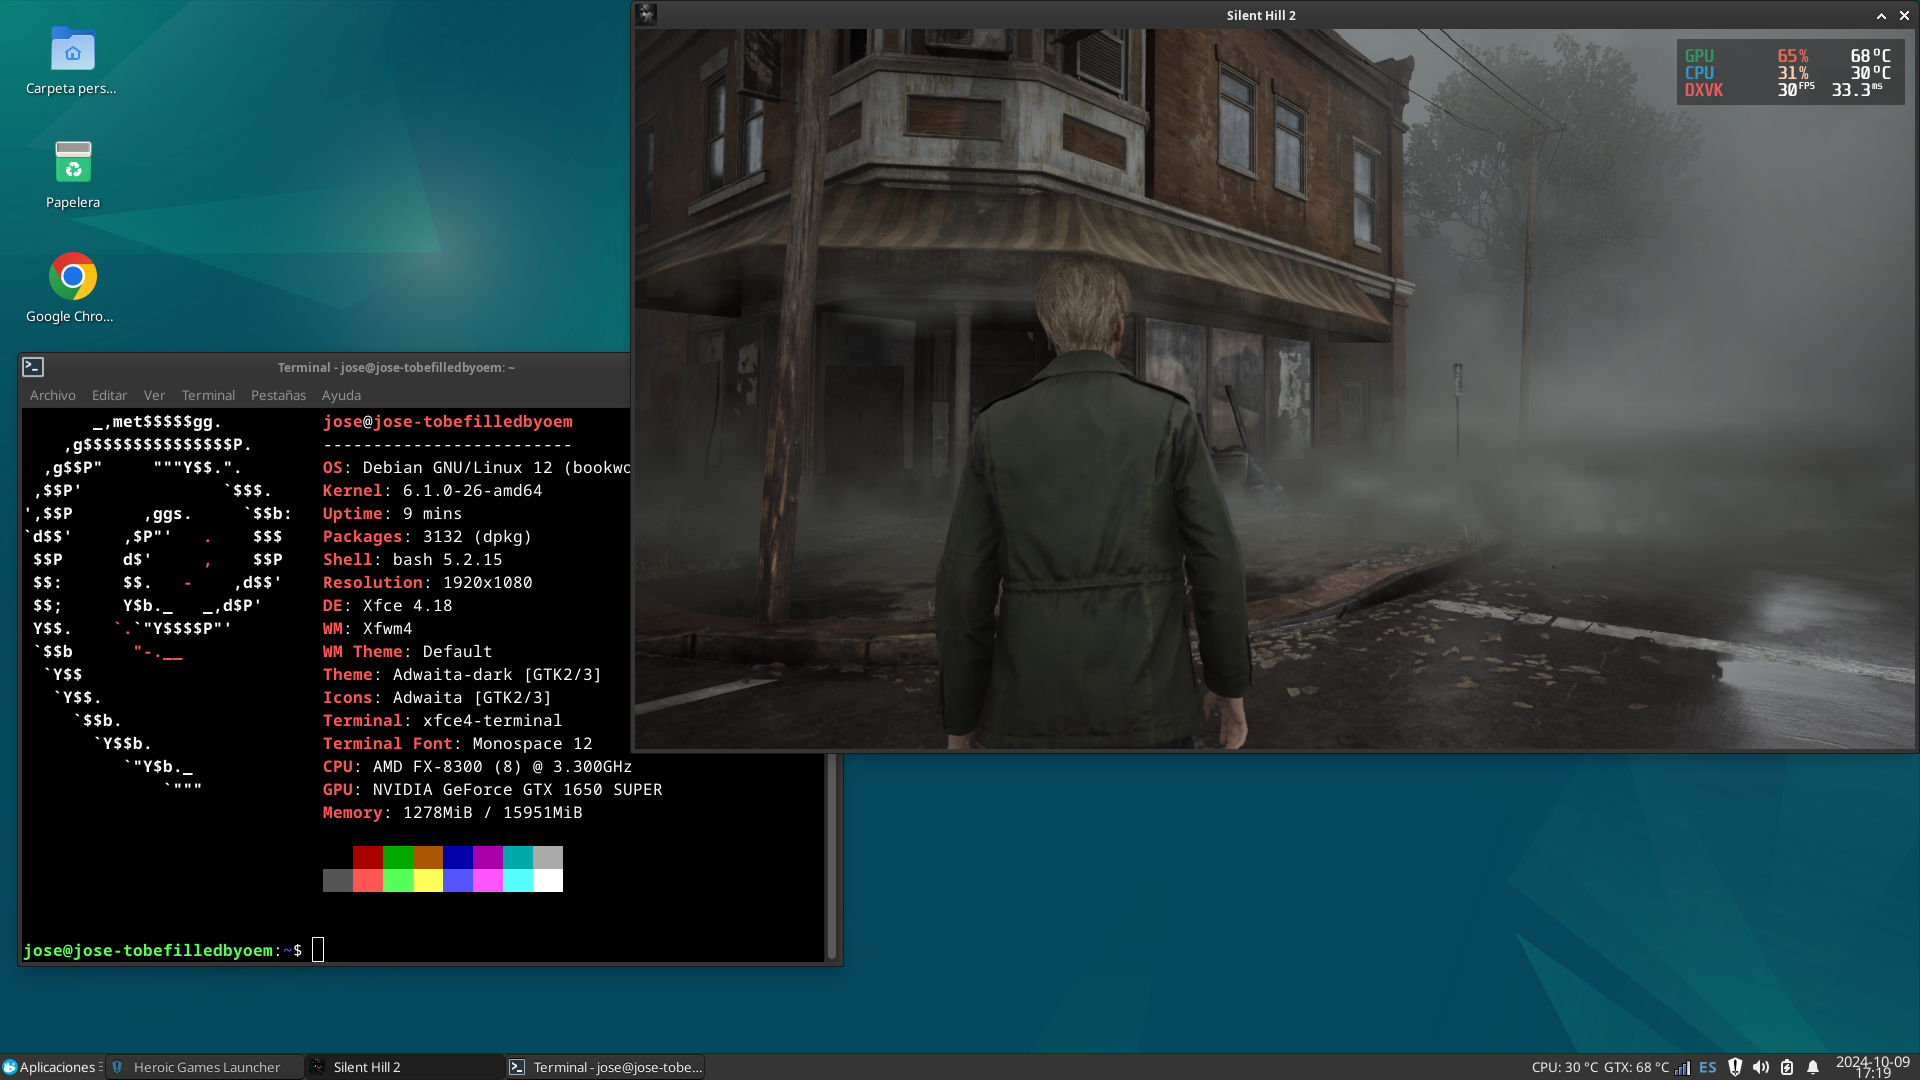Click the 'Resolution: 1920x1080' line
The width and height of the screenshot is (1920, 1080).
[427, 582]
